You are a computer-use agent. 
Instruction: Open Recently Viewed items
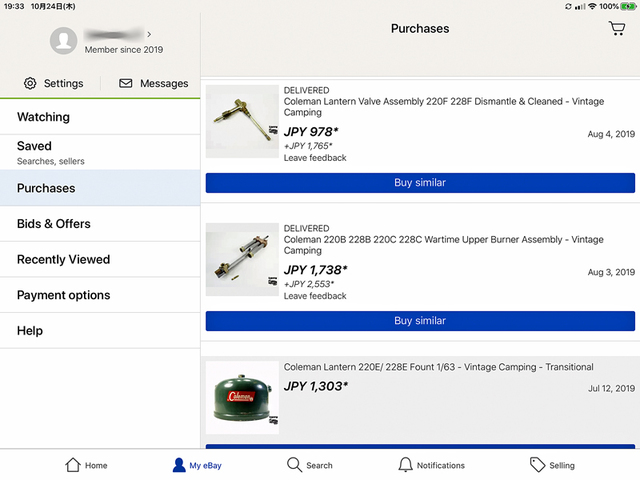(100, 260)
